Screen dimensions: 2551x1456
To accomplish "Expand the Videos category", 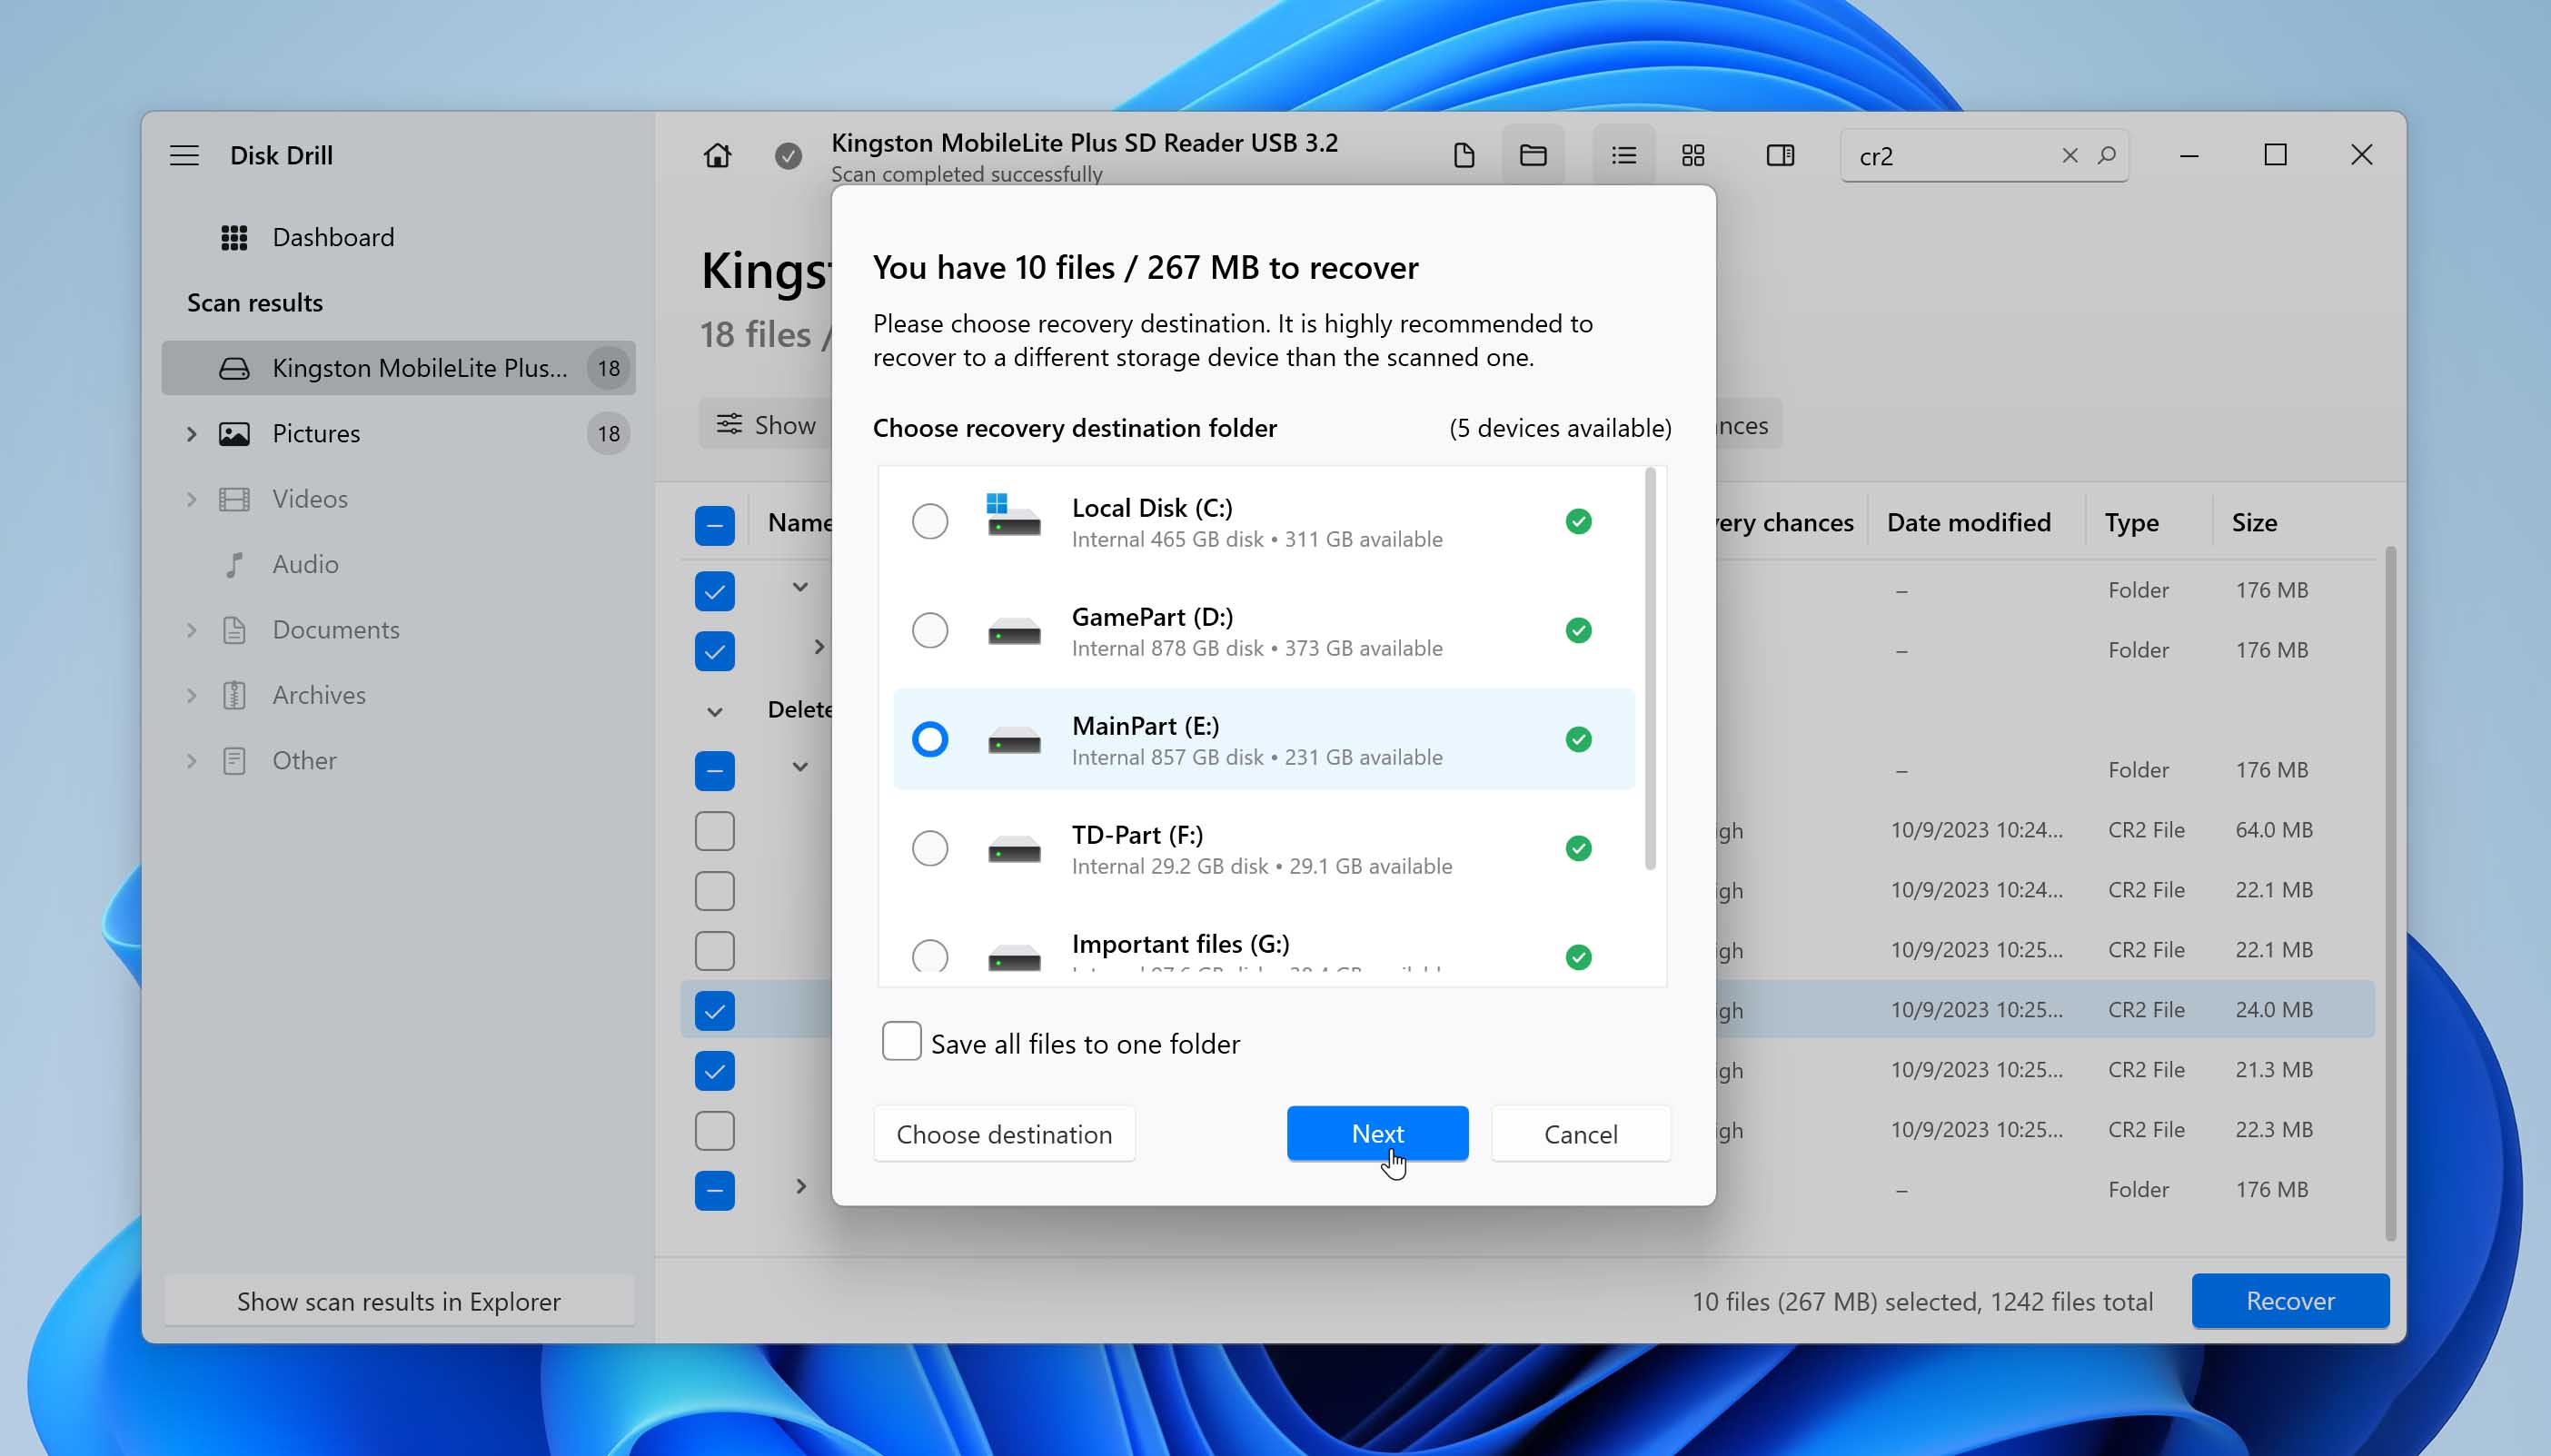I will [x=191, y=499].
